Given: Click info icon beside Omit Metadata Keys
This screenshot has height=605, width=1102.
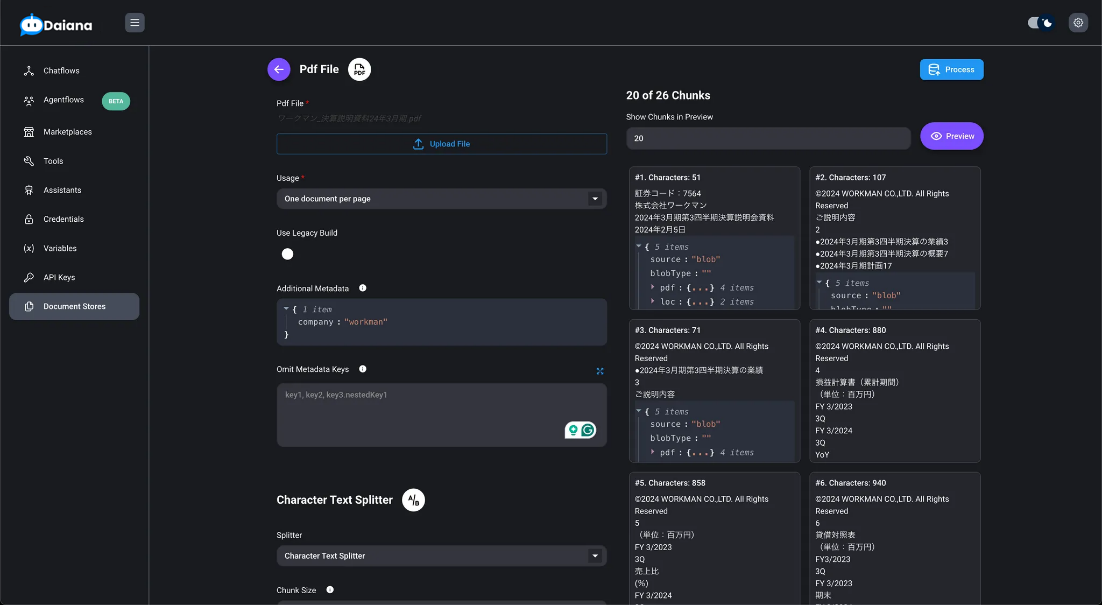Looking at the screenshot, I should click(362, 369).
